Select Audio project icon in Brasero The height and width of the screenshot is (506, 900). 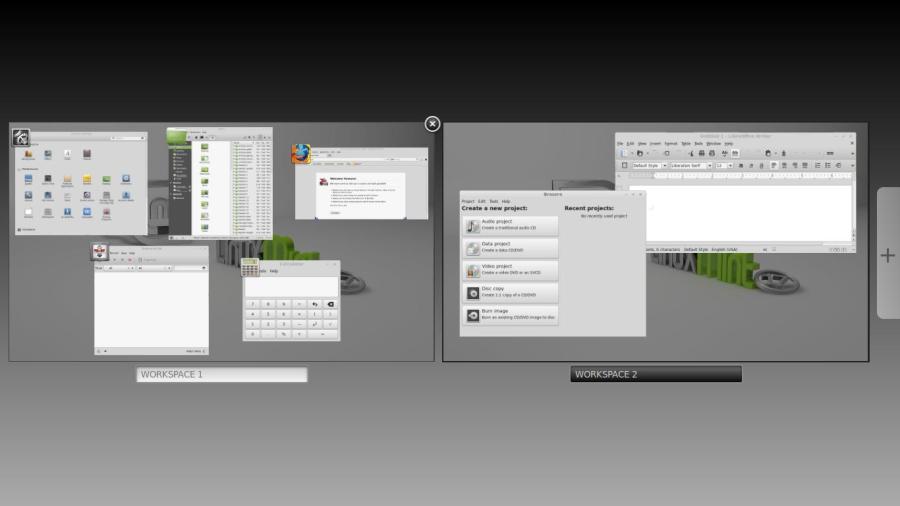(472, 225)
